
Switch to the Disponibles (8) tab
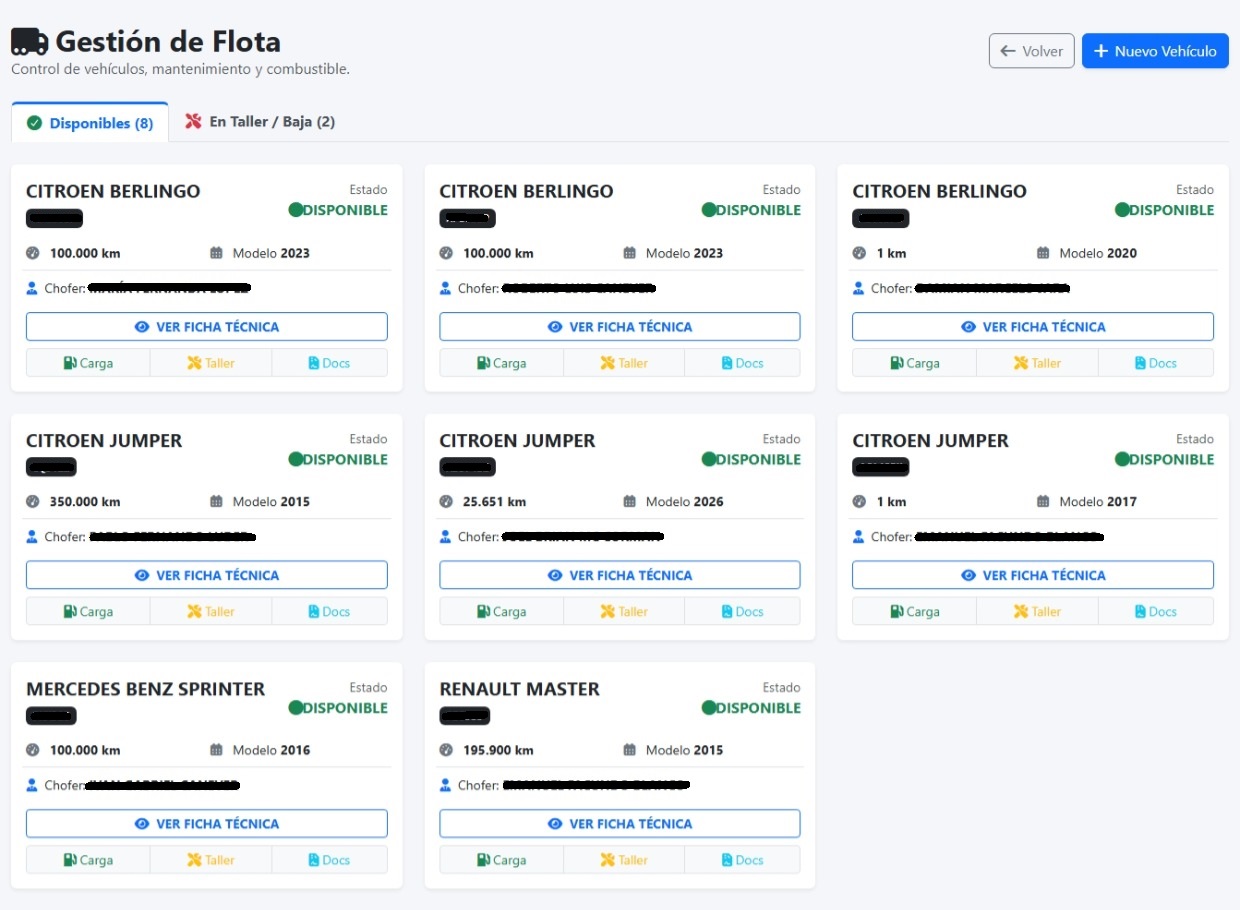pos(90,123)
